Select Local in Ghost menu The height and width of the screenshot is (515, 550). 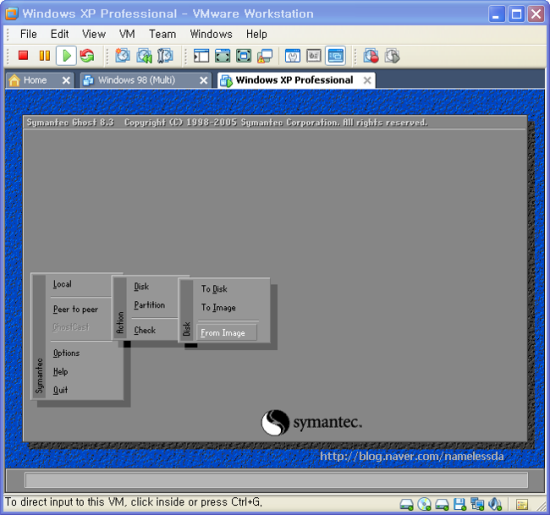tap(62, 284)
